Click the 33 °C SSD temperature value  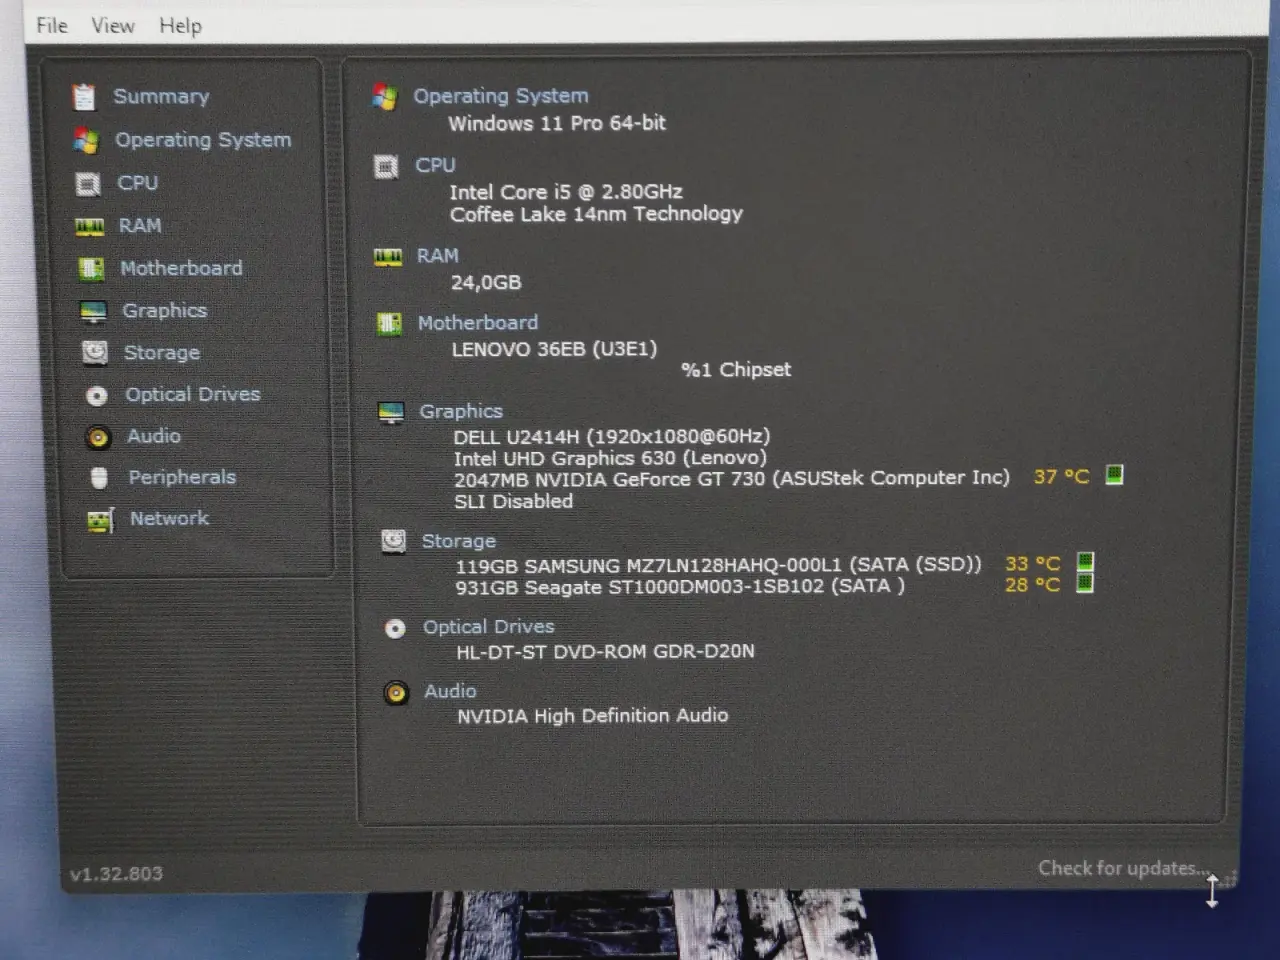click(1032, 564)
